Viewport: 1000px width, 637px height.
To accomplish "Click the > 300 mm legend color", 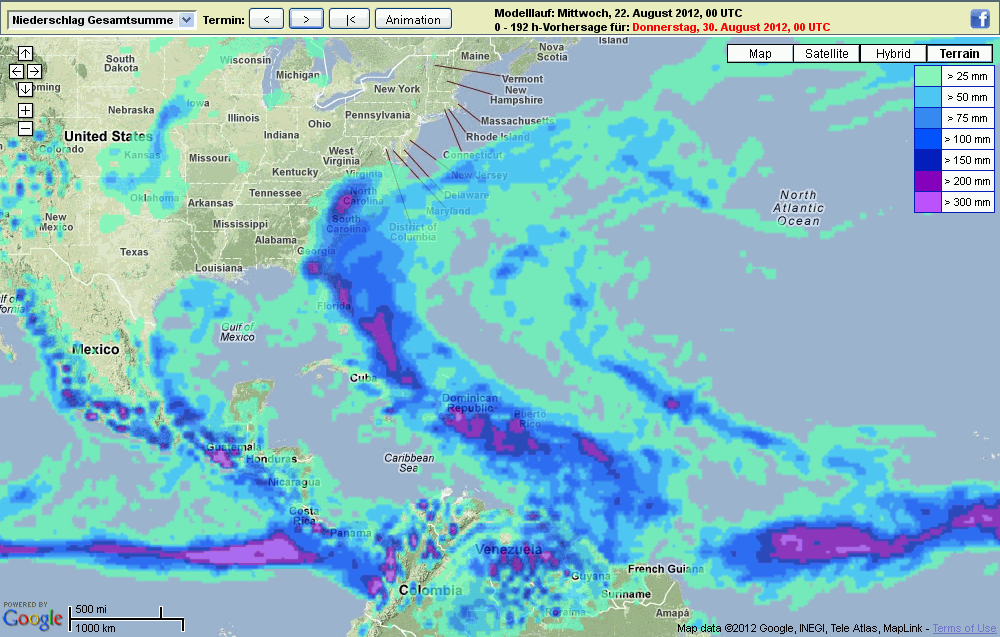I will click(928, 202).
